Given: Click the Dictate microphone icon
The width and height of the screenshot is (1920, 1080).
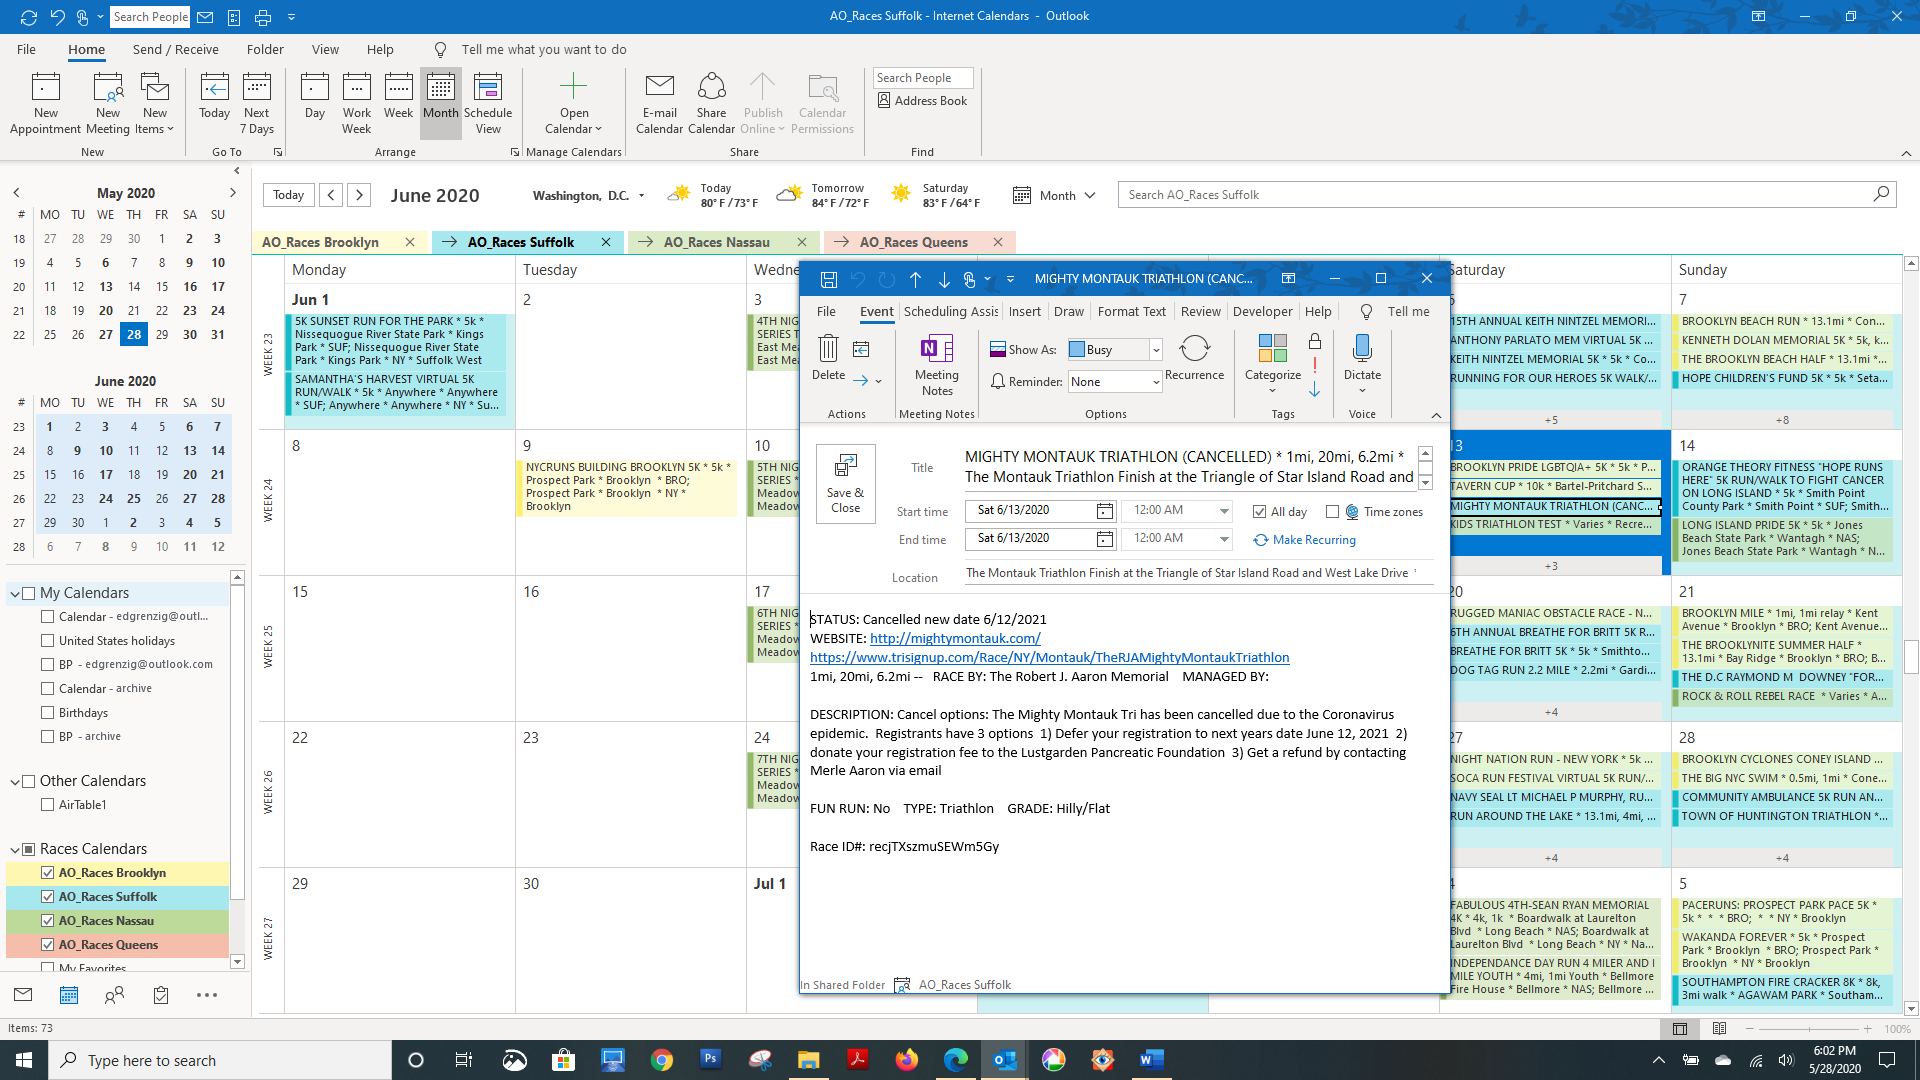Looking at the screenshot, I should coord(1362,350).
